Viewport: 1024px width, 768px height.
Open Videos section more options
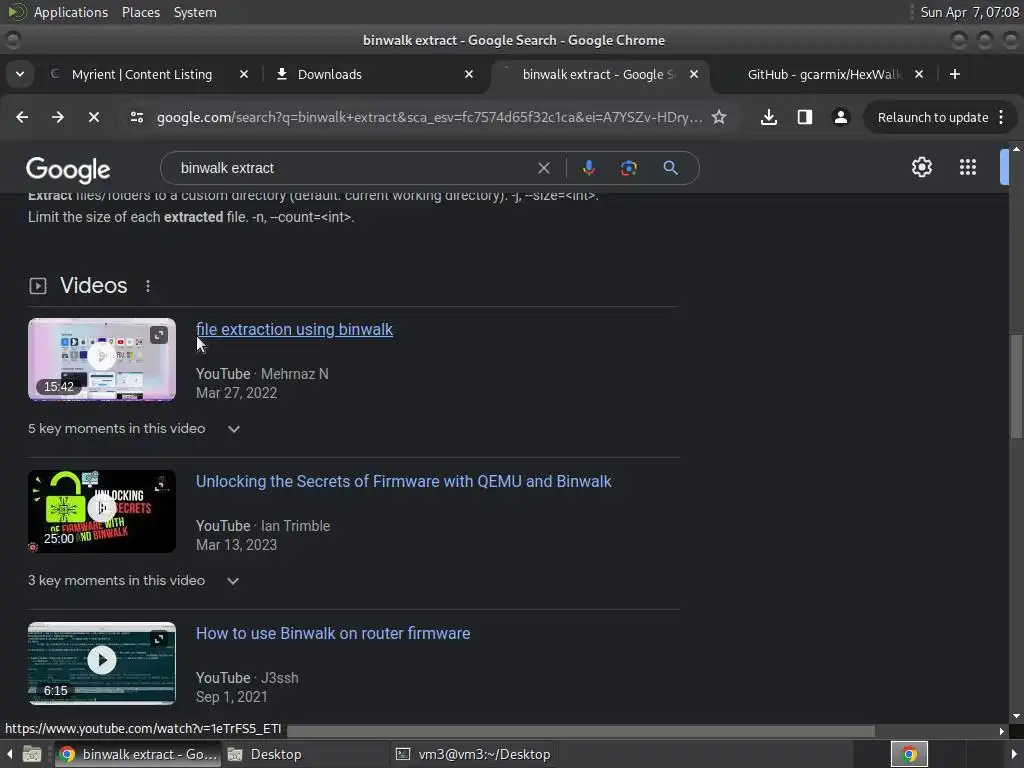(x=148, y=286)
